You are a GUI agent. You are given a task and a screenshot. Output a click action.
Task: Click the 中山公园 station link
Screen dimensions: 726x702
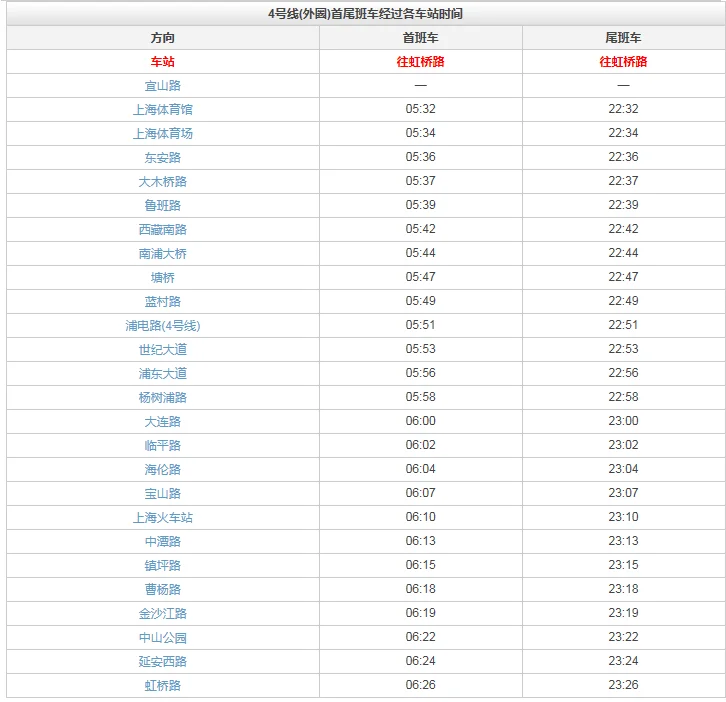(162, 638)
